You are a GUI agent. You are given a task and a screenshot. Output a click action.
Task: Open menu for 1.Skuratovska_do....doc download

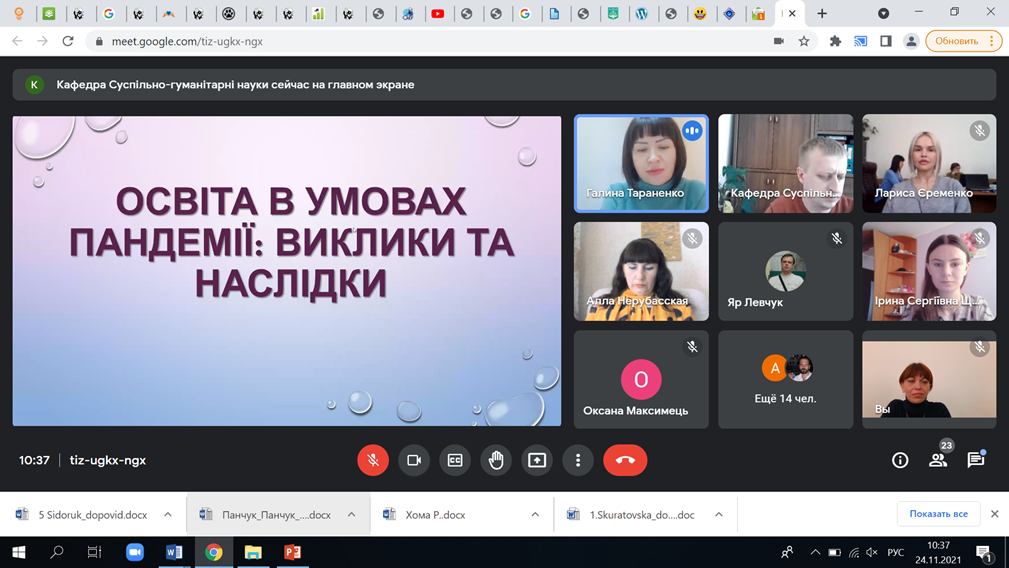click(x=719, y=515)
